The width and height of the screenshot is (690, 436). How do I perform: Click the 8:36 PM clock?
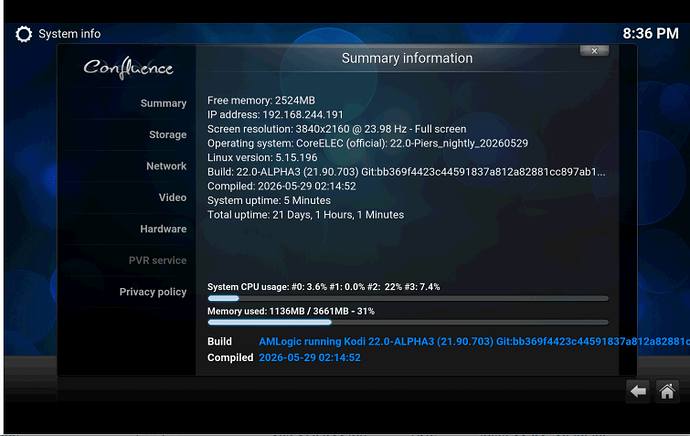650,33
